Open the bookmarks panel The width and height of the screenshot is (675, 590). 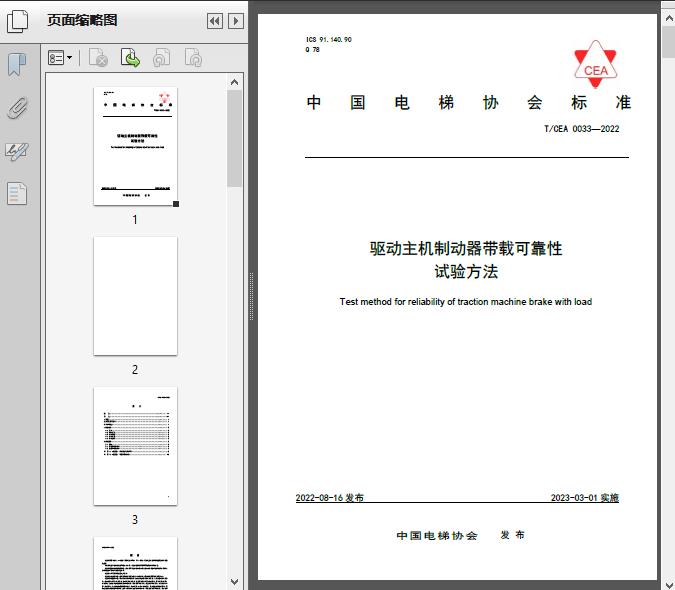(x=17, y=65)
